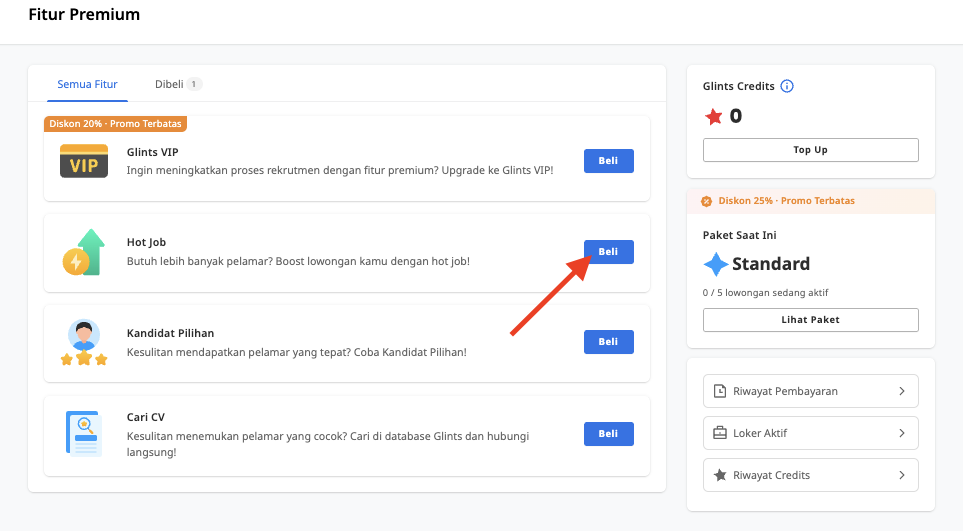Click the Lihat Paket button
Screen dimensions: 963x531
click(810, 320)
